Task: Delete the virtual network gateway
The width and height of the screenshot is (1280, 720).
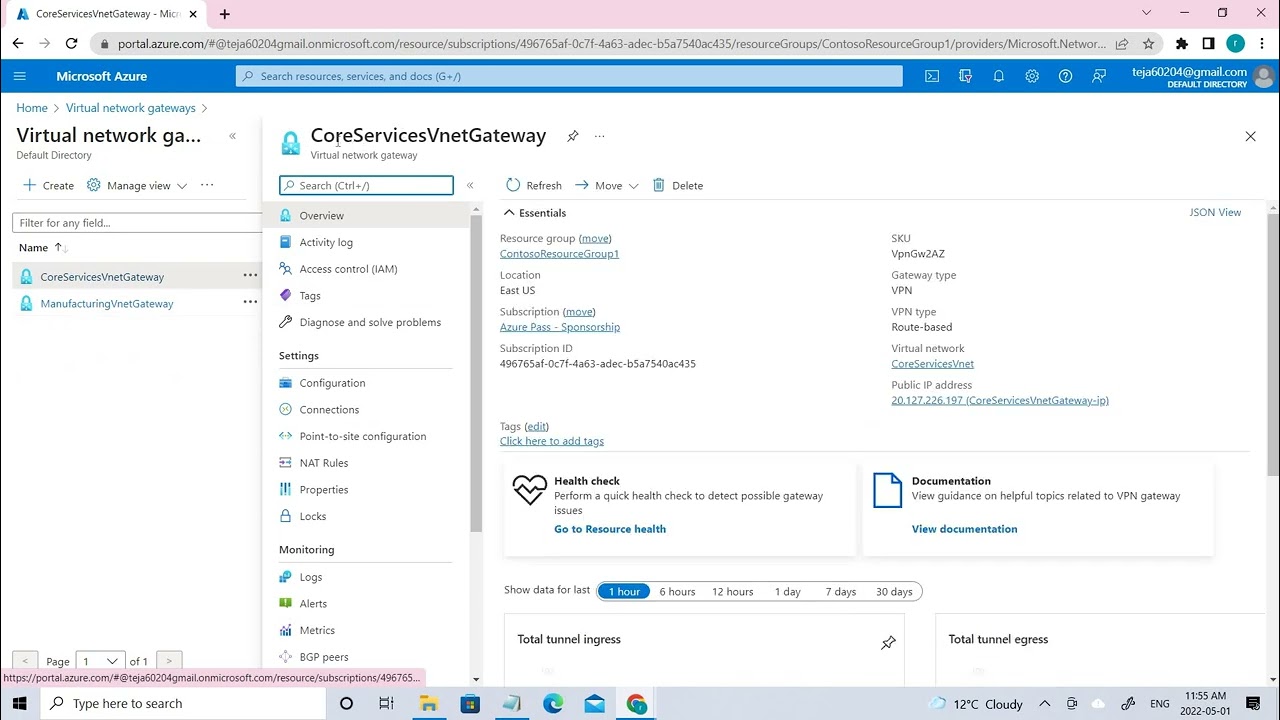Action: 678,185
